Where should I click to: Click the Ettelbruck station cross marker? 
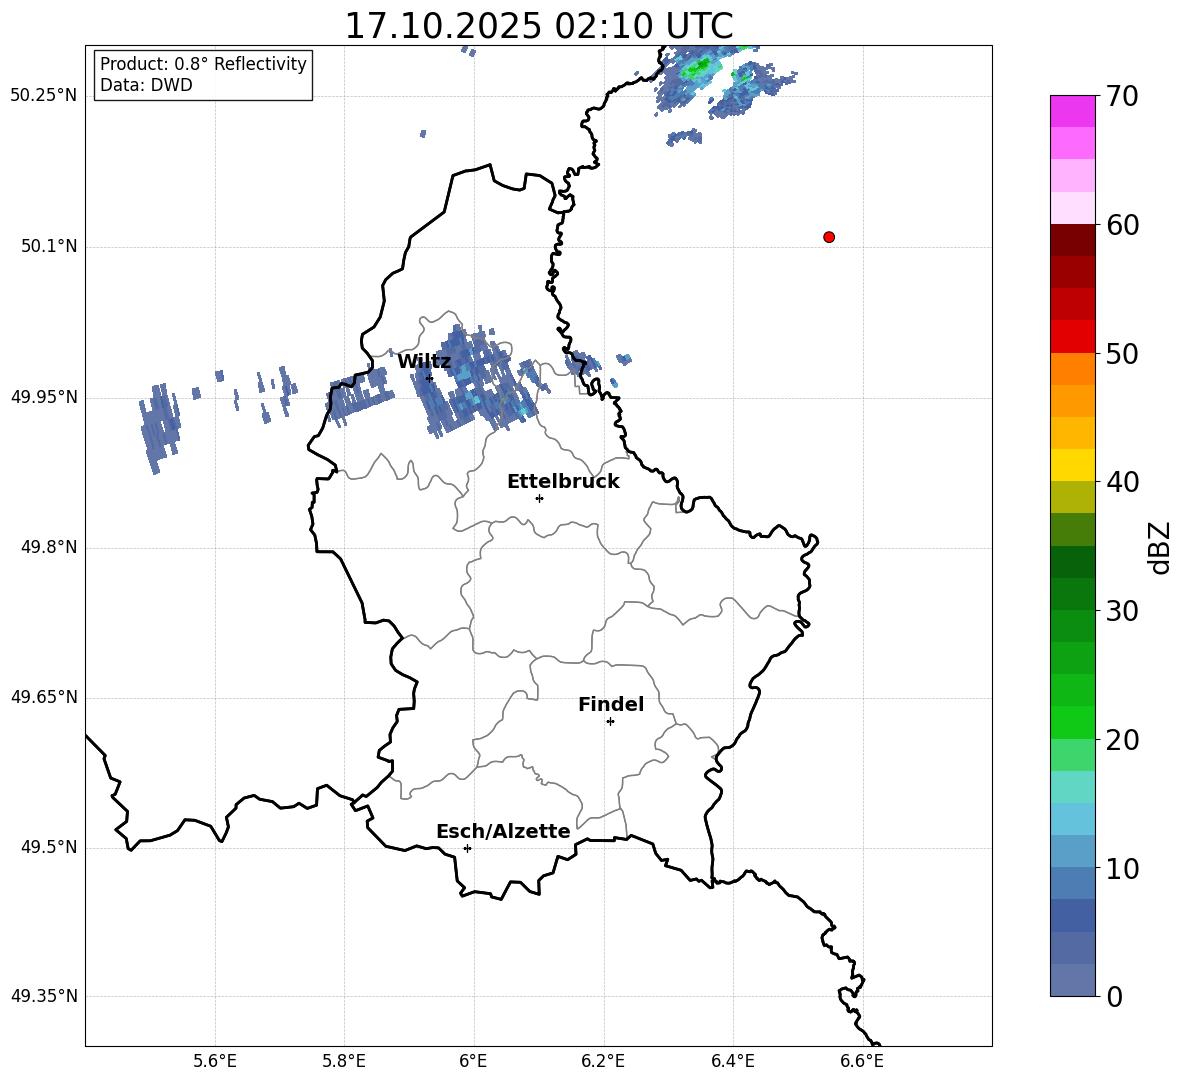click(539, 498)
